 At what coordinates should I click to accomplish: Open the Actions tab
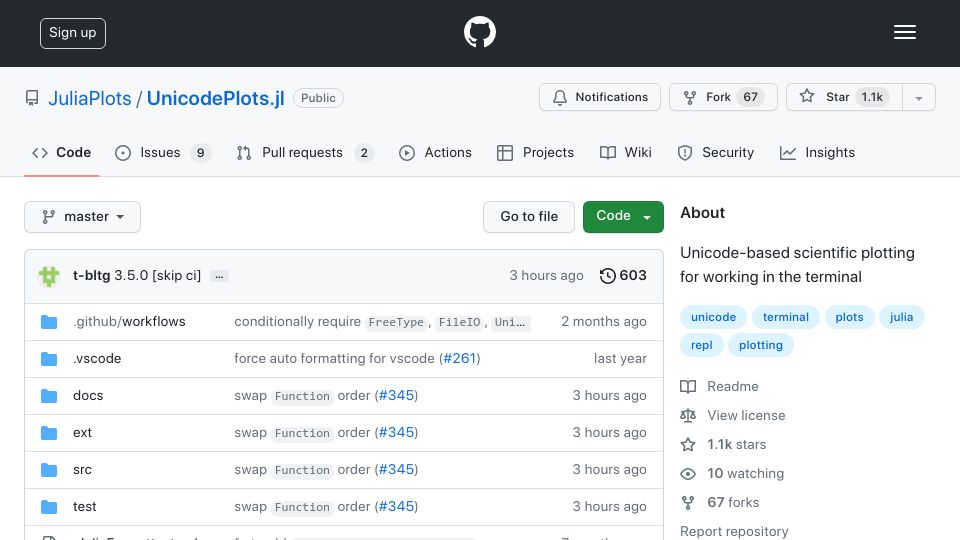pyautogui.click(x=435, y=152)
